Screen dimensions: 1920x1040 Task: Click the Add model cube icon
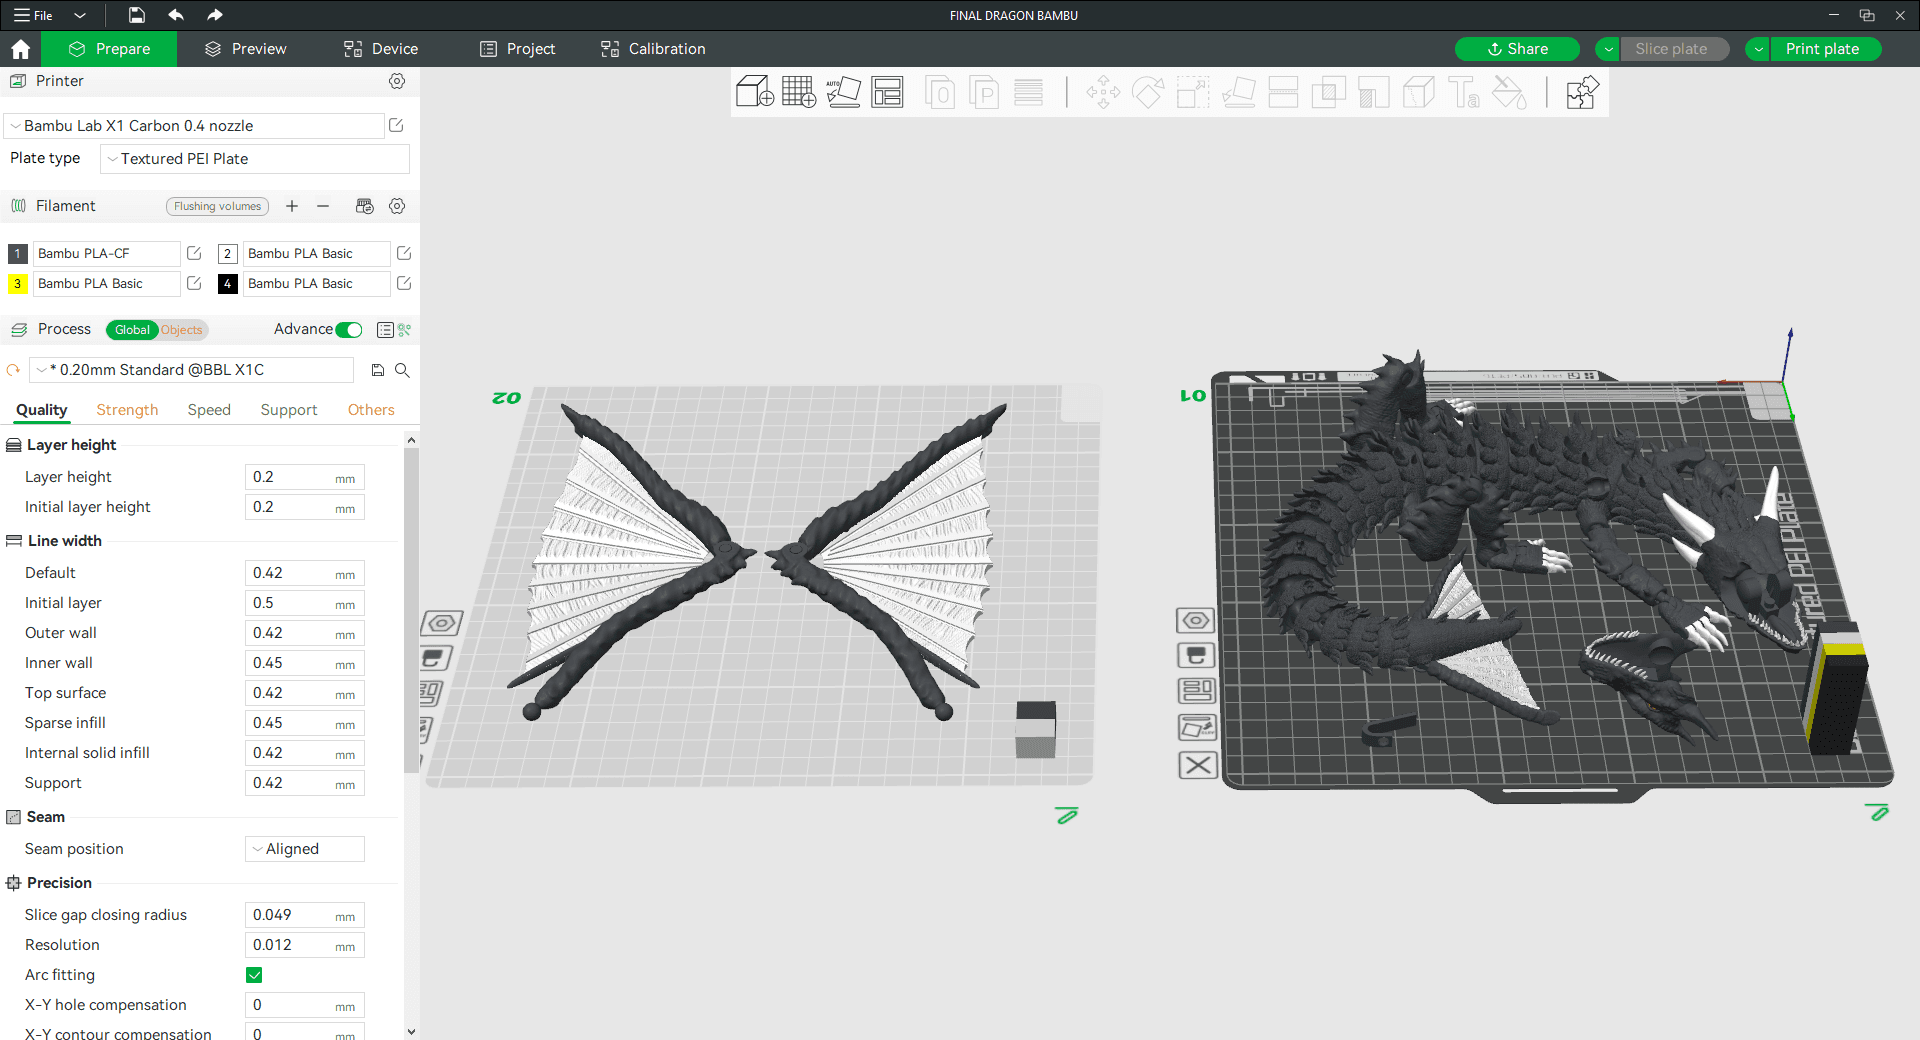pos(755,92)
